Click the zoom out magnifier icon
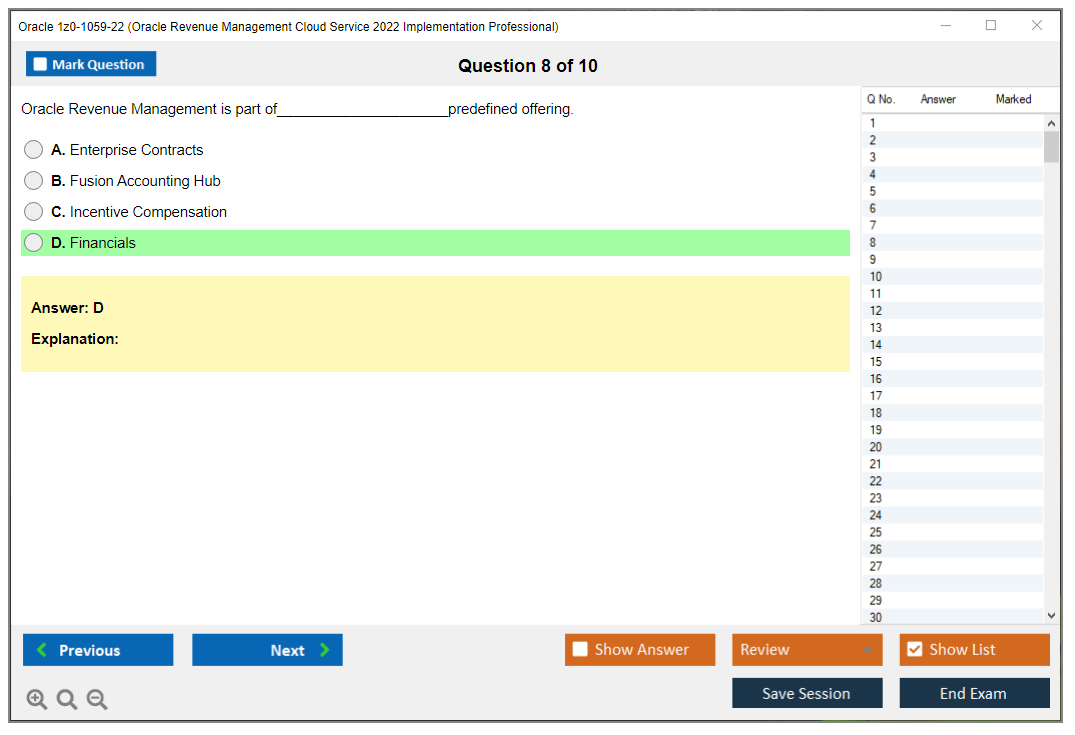The height and width of the screenshot is (735, 1075). (x=97, y=700)
